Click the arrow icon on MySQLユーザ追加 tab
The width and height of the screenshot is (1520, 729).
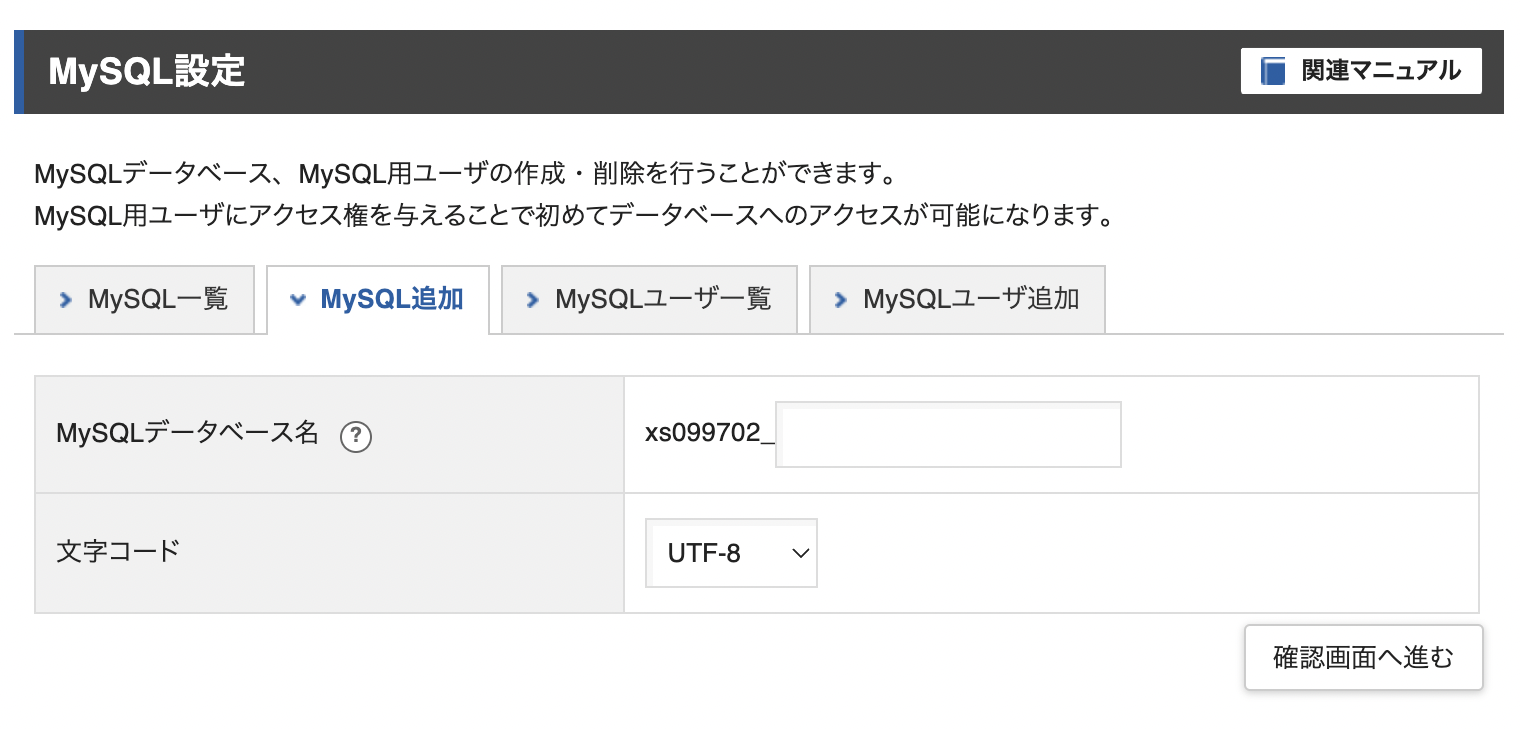point(840,299)
